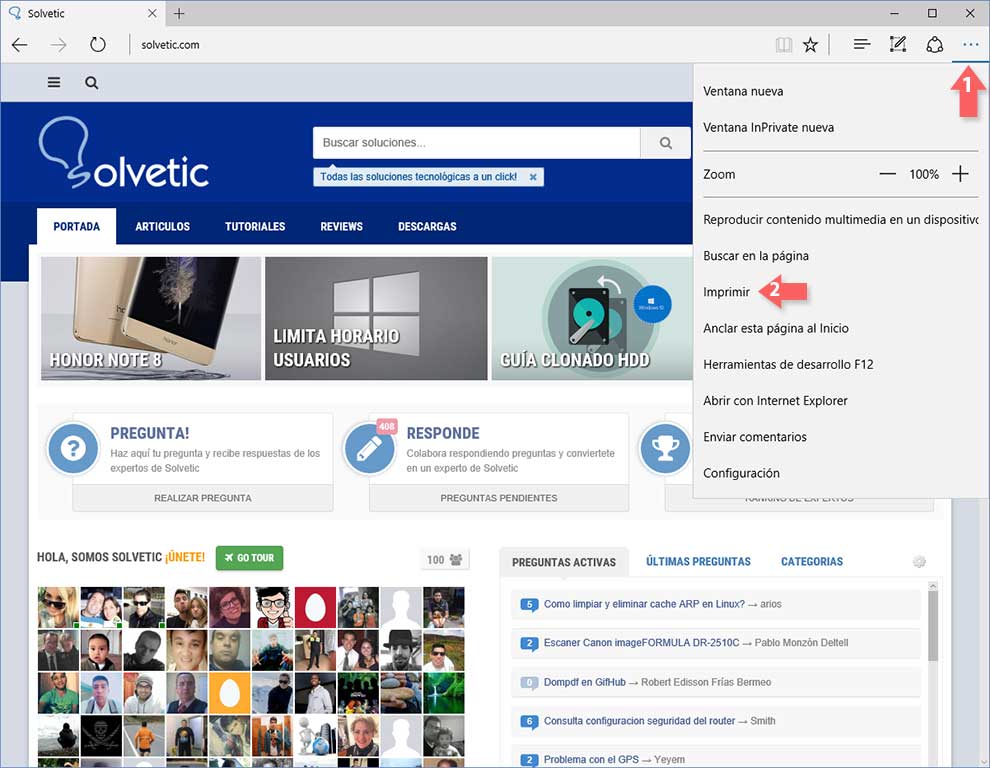The width and height of the screenshot is (990, 768).
Task: Click the browser forward arrow
Action: 58,45
